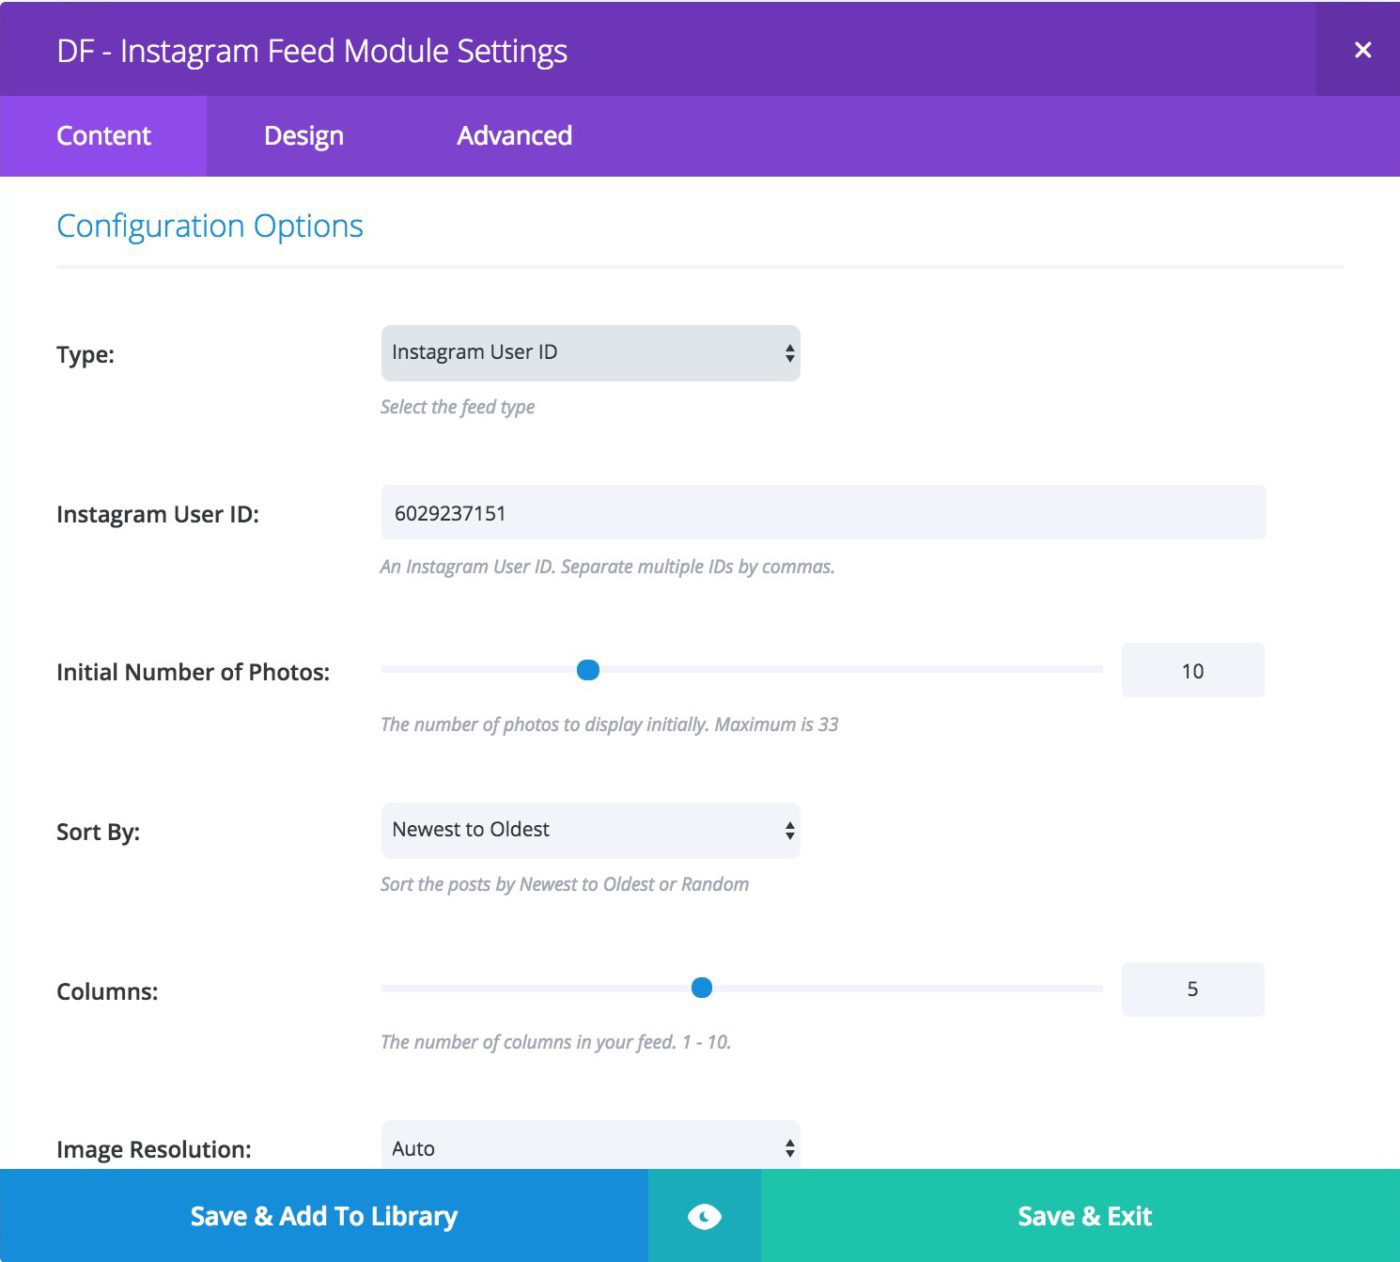Close the module settings with X icon

click(1362, 50)
